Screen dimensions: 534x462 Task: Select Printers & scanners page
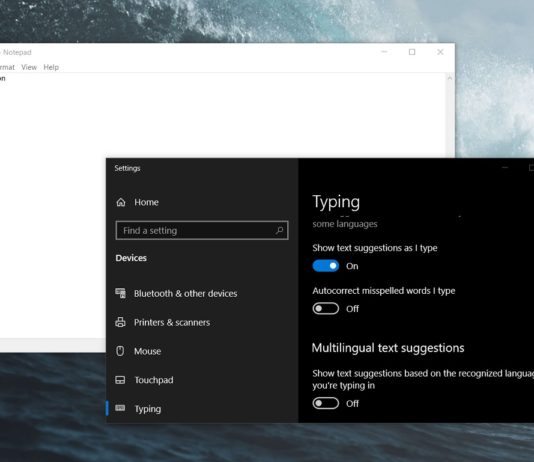click(172, 322)
